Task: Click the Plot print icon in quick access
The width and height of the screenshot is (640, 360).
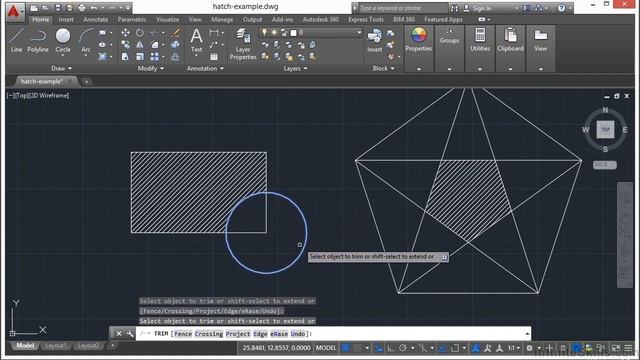Action: pyautogui.click(x=82, y=8)
